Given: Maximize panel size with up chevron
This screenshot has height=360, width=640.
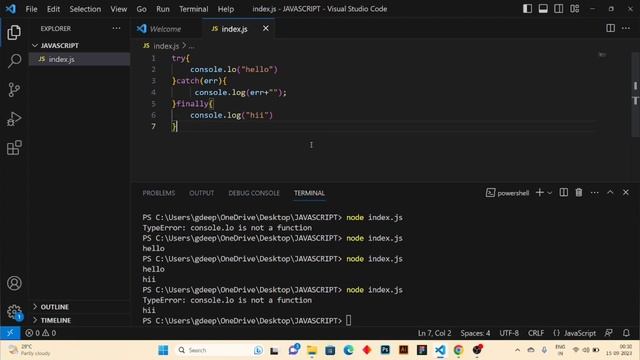Looking at the screenshot, I should (x=610, y=193).
